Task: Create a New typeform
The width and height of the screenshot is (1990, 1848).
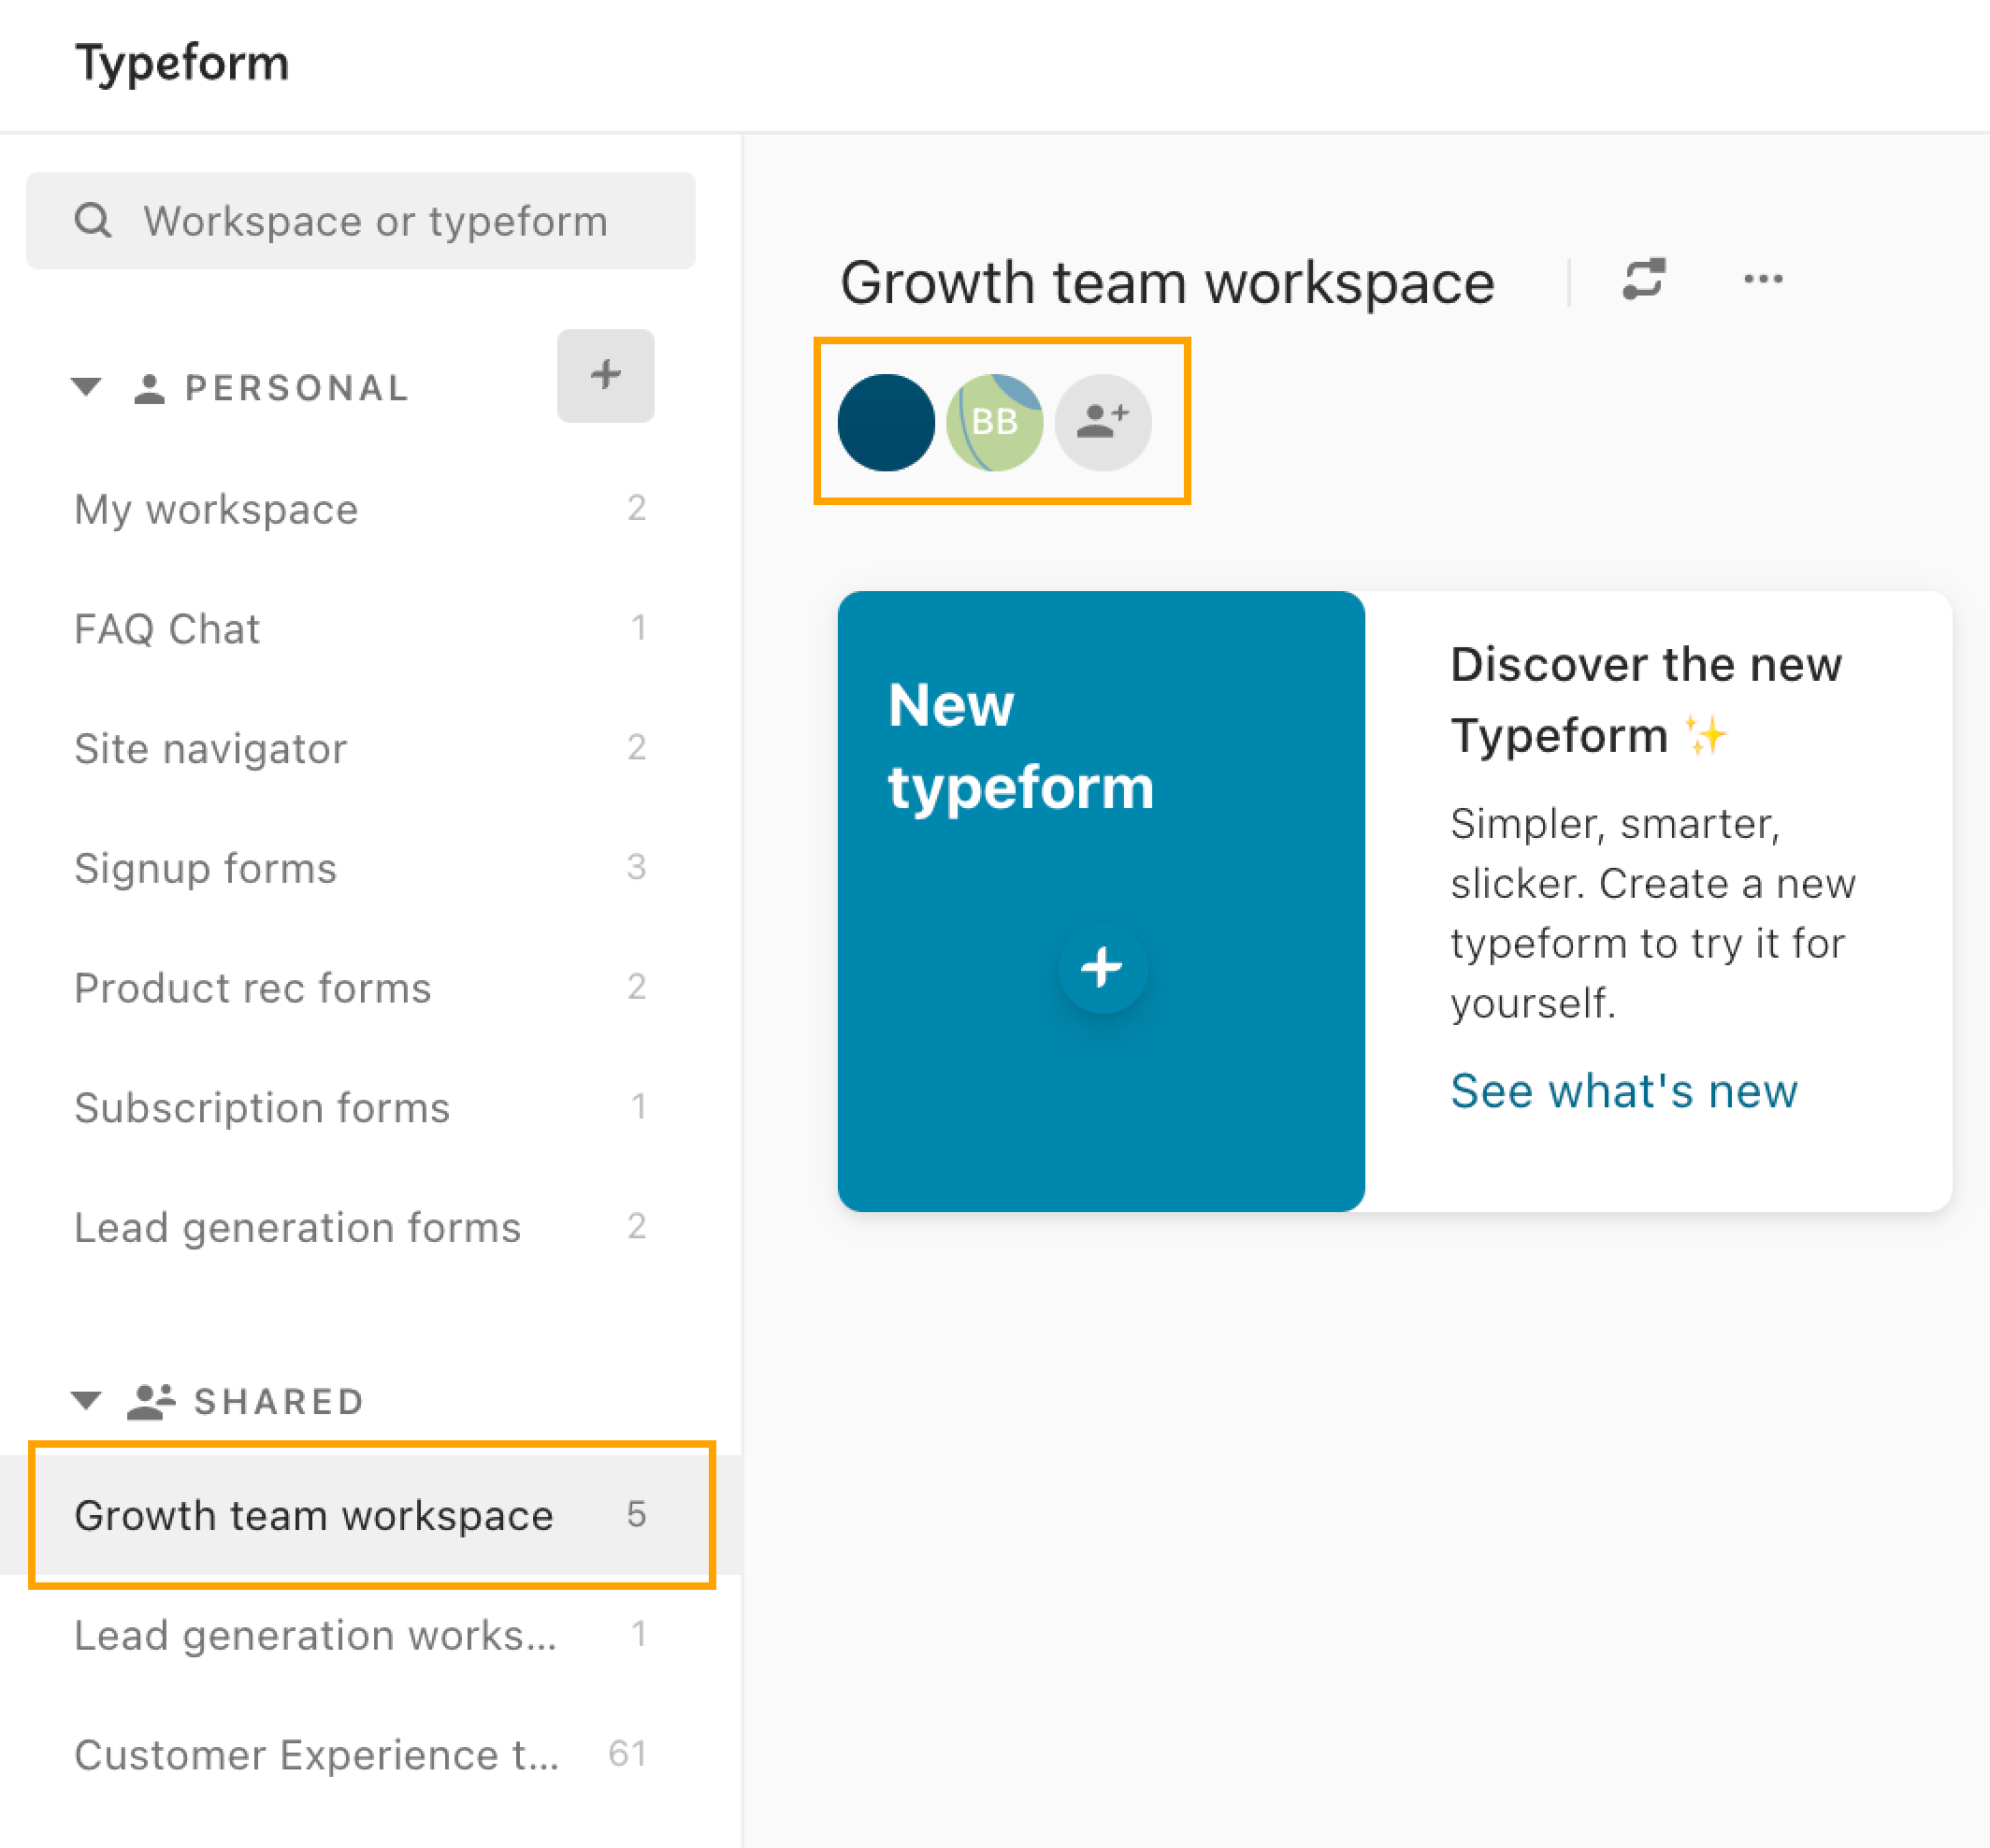Action: coord(1101,901)
